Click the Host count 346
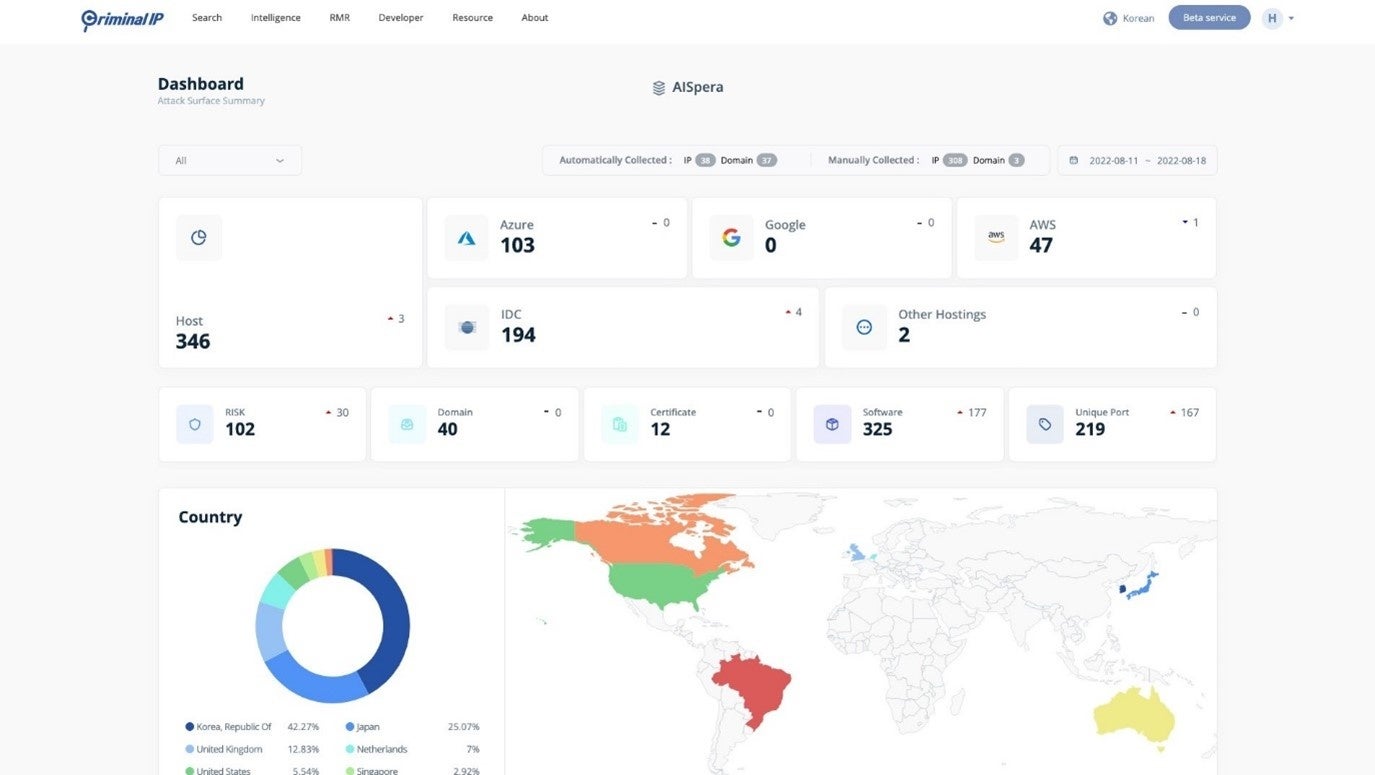 pyautogui.click(x=193, y=342)
